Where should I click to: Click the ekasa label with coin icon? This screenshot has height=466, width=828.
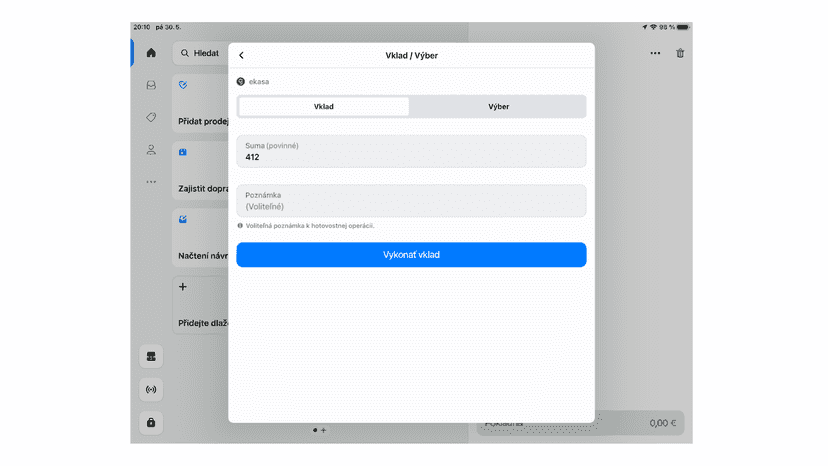click(x=253, y=81)
